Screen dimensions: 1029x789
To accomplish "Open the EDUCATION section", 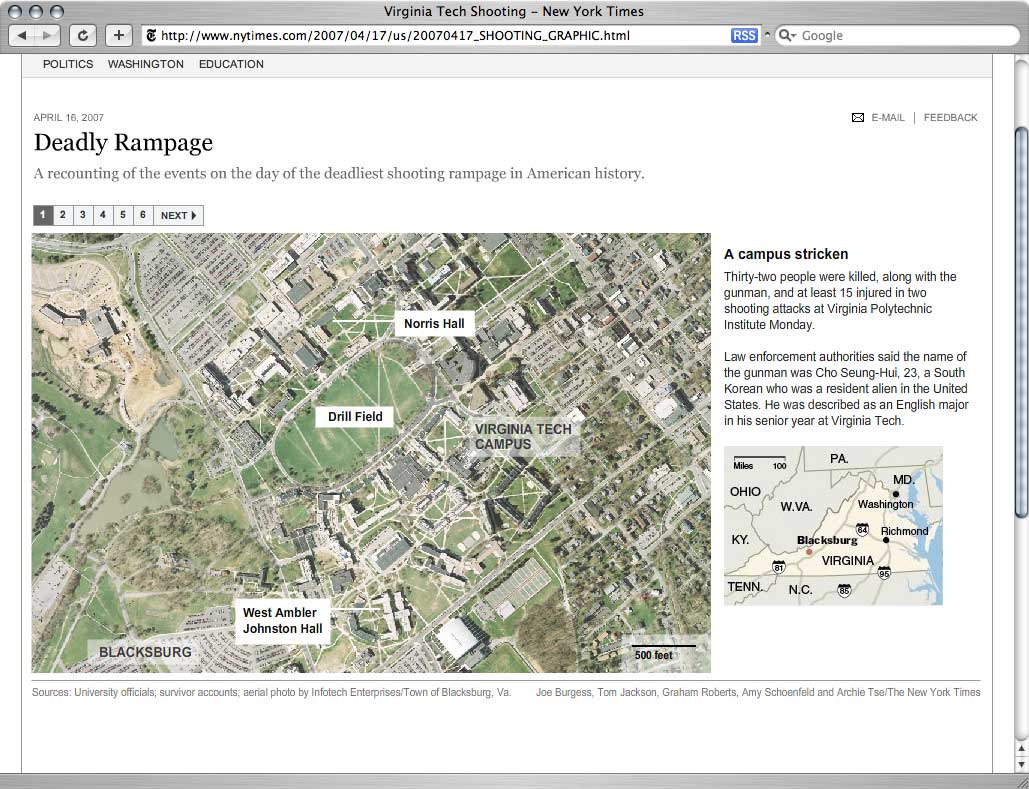I will click(231, 64).
